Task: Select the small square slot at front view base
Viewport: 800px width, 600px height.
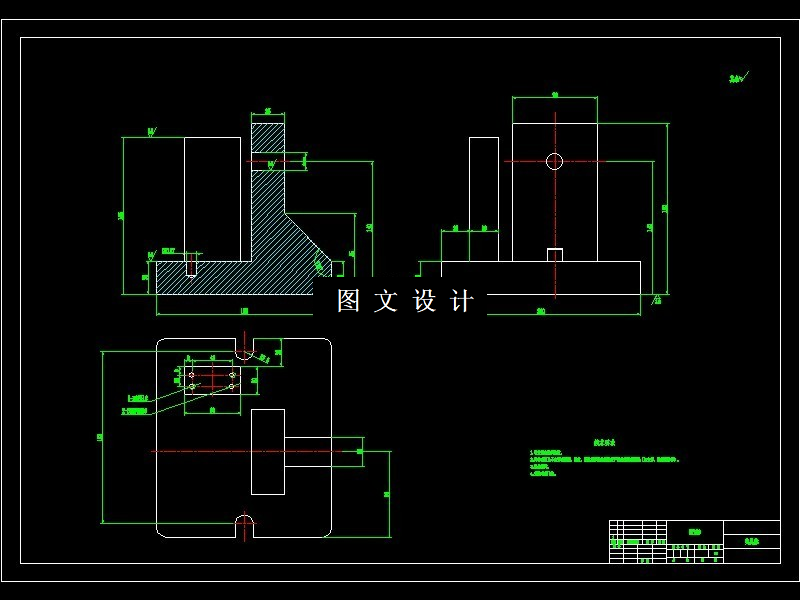Action: pos(555,255)
